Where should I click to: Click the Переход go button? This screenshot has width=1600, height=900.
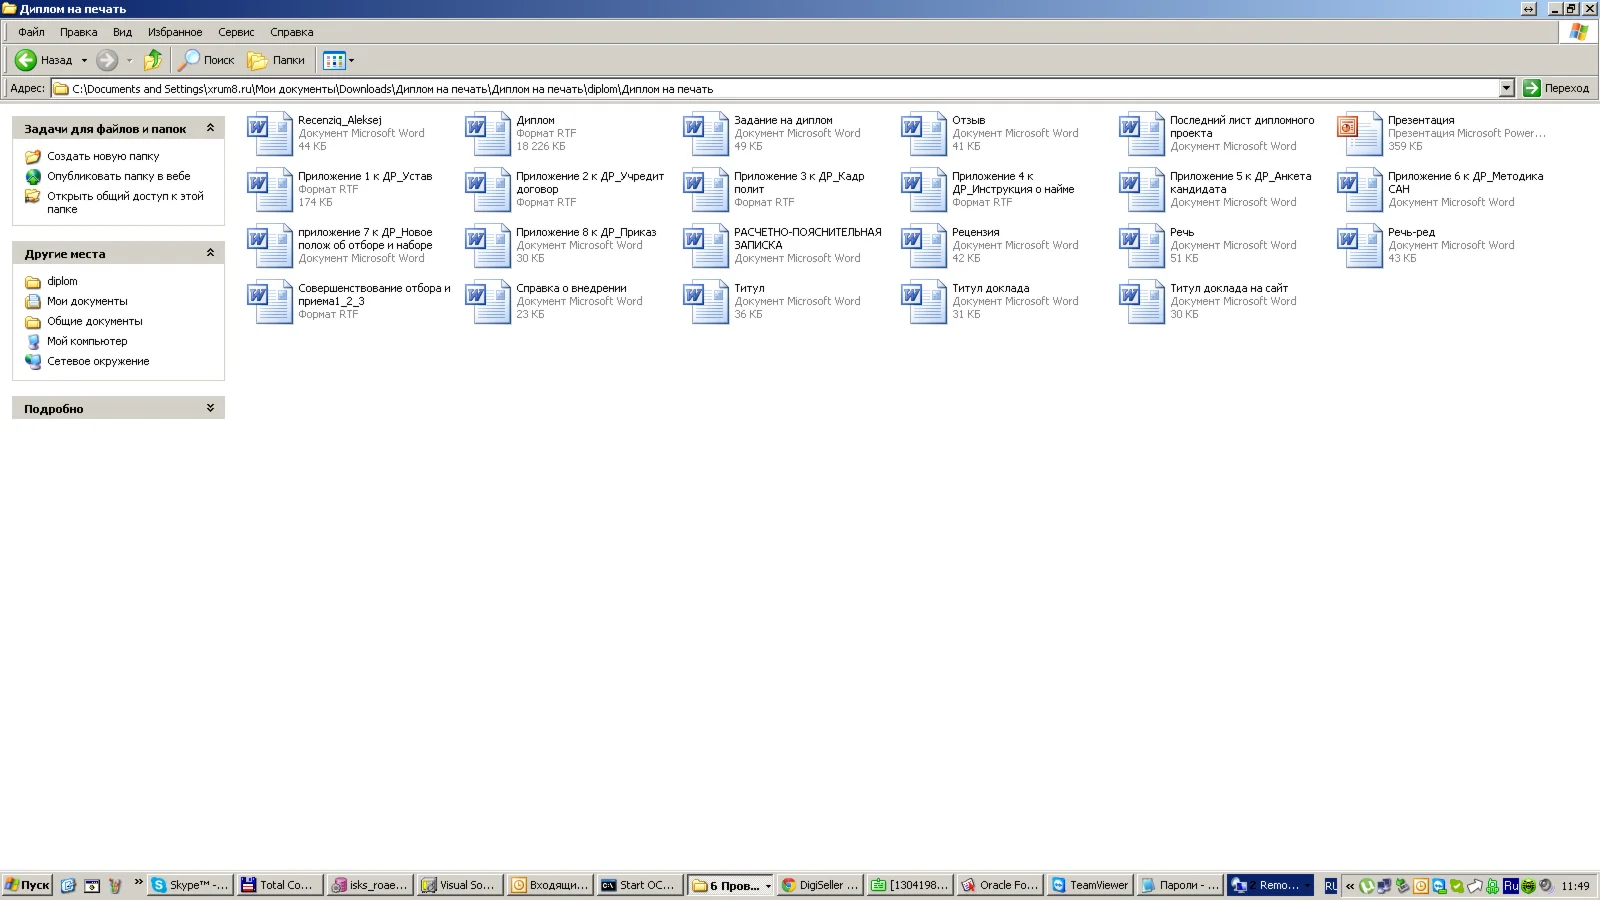point(1556,88)
